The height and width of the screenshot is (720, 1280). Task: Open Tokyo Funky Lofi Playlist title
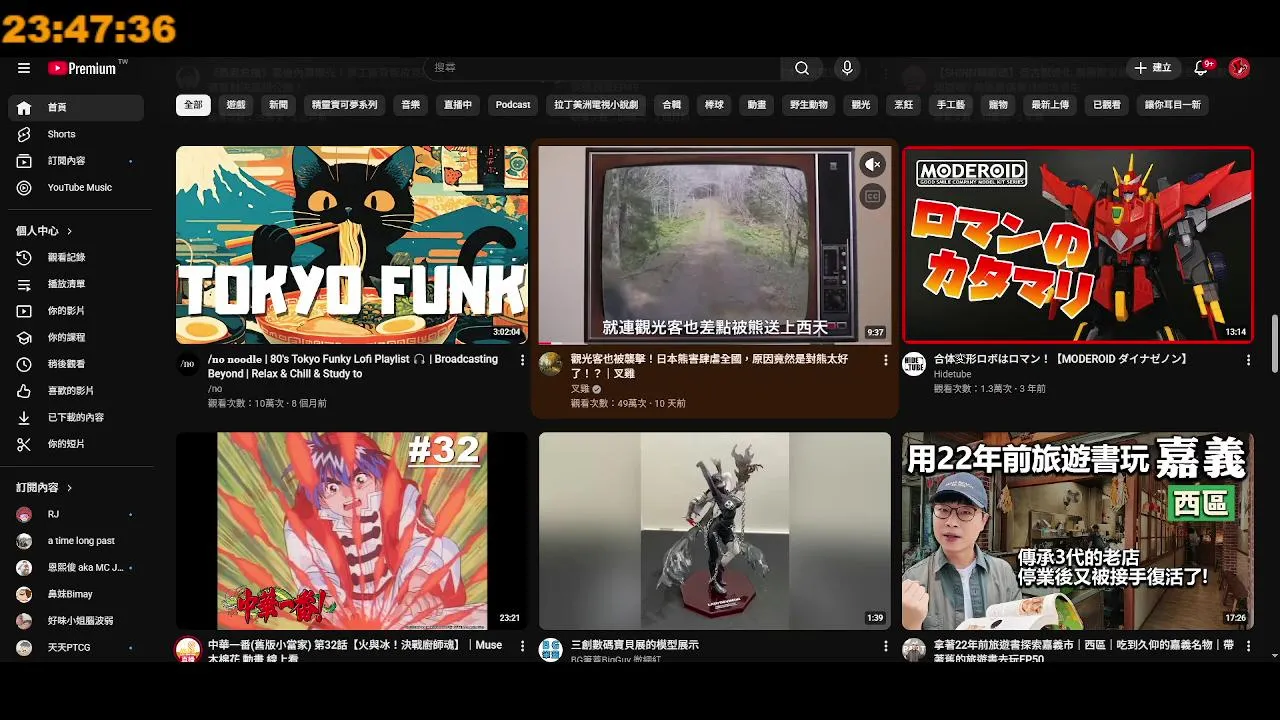pos(353,366)
